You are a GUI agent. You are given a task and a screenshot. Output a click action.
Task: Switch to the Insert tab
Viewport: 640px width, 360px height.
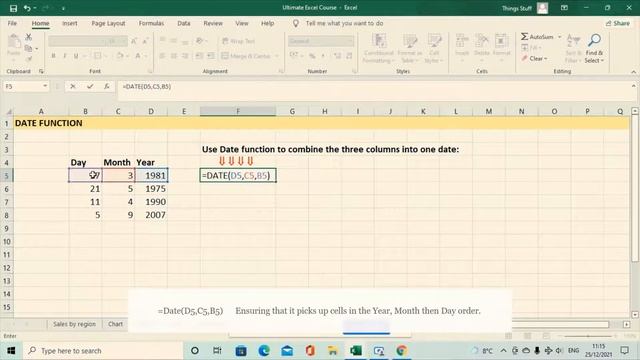tap(69, 23)
